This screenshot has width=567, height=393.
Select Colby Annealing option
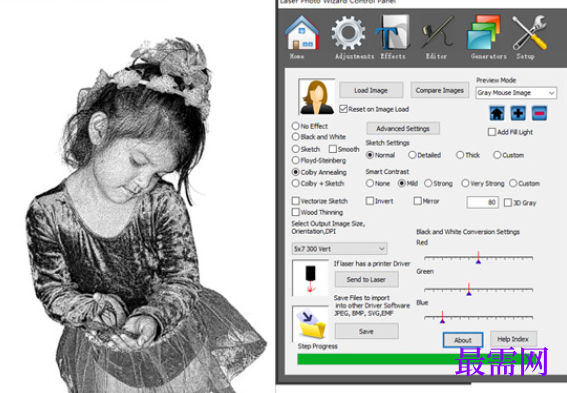296,172
